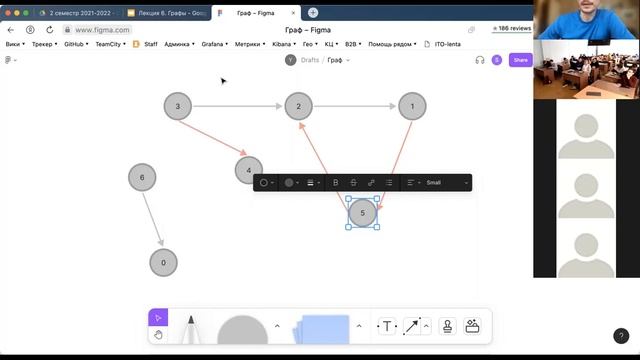The width and height of the screenshot is (640, 360).
Task: Open the B2B bookmark folder
Action: click(x=353, y=44)
